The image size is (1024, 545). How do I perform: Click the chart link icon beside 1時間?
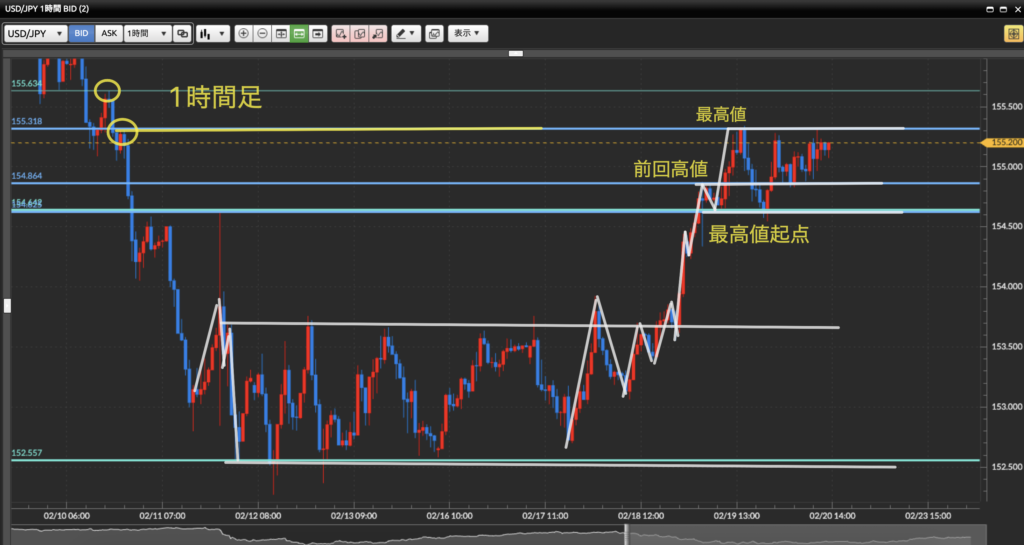tap(182, 33)
